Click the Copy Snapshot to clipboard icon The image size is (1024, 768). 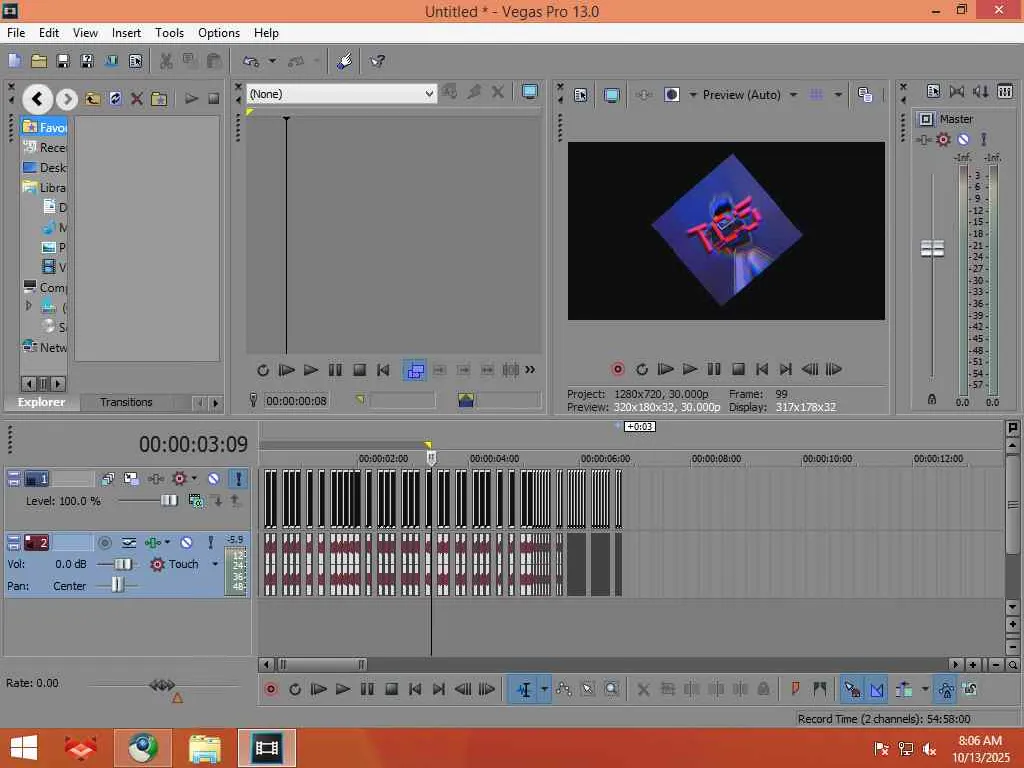[865, 95]
